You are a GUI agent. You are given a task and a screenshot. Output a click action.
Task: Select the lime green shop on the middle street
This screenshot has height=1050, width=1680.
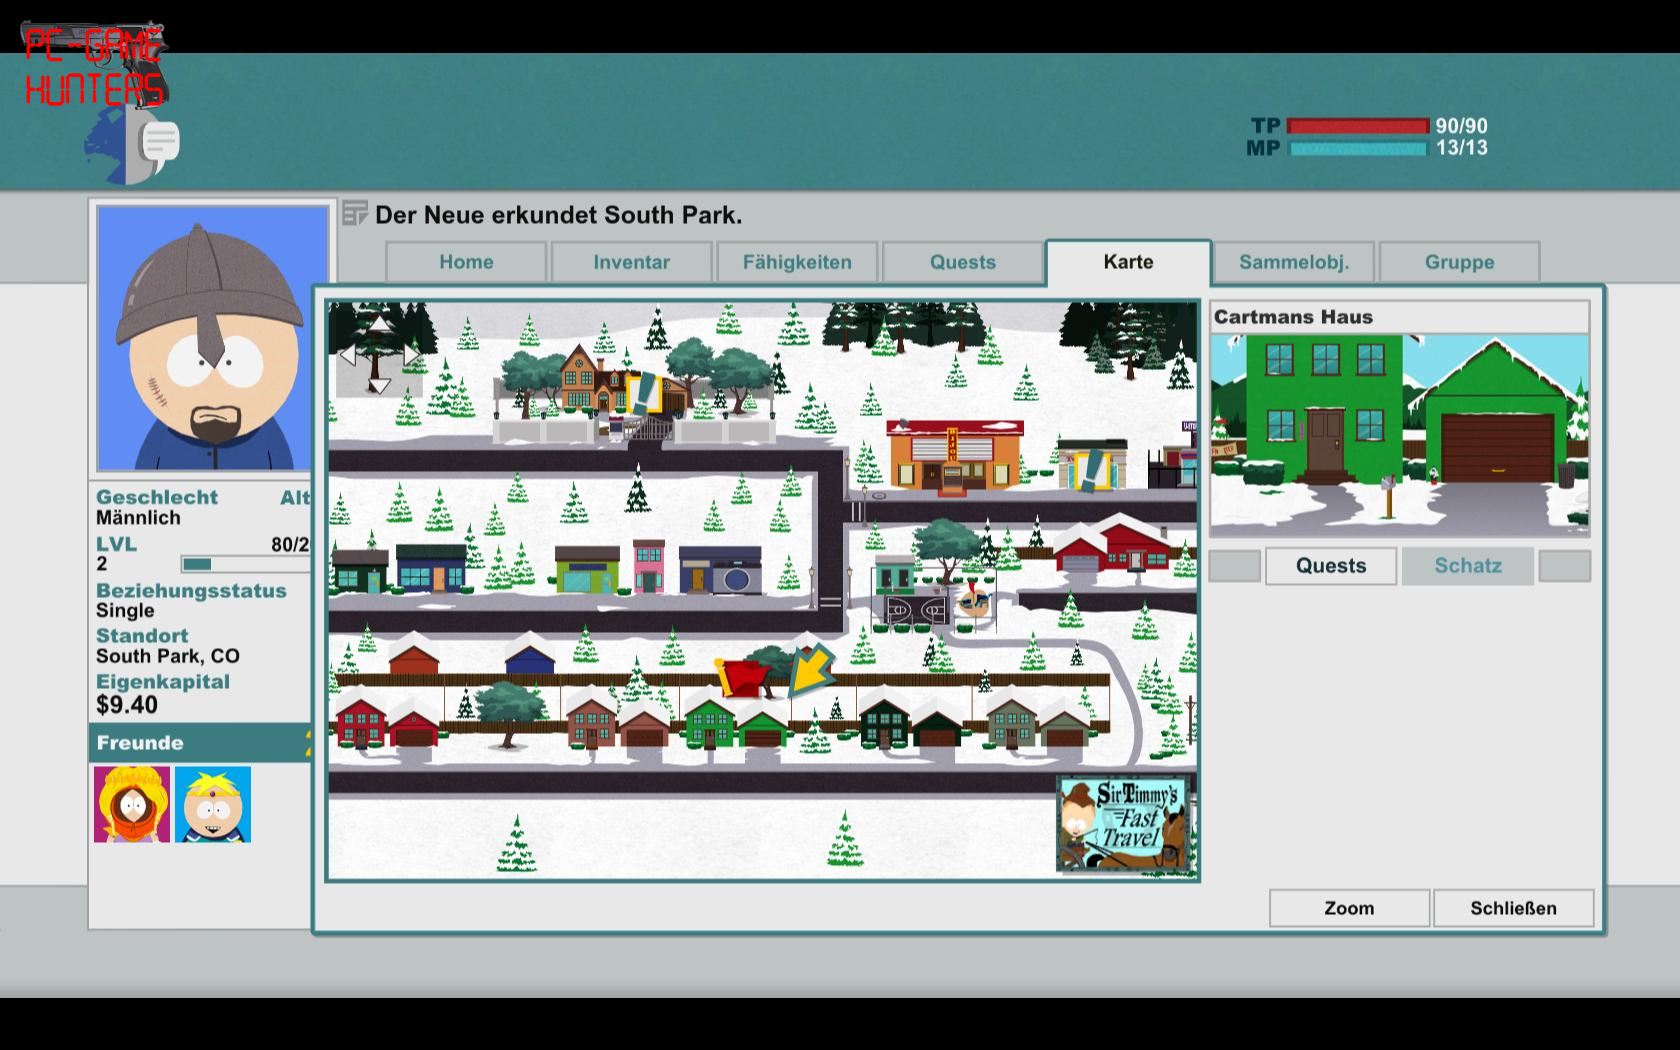(x=587, y=569)
